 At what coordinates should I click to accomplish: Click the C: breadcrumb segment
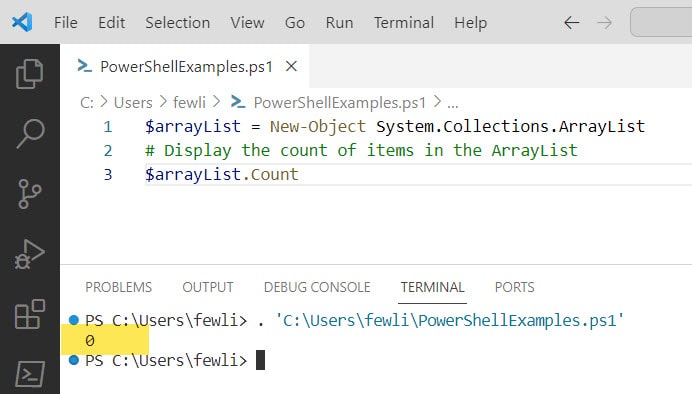point(86,103)
